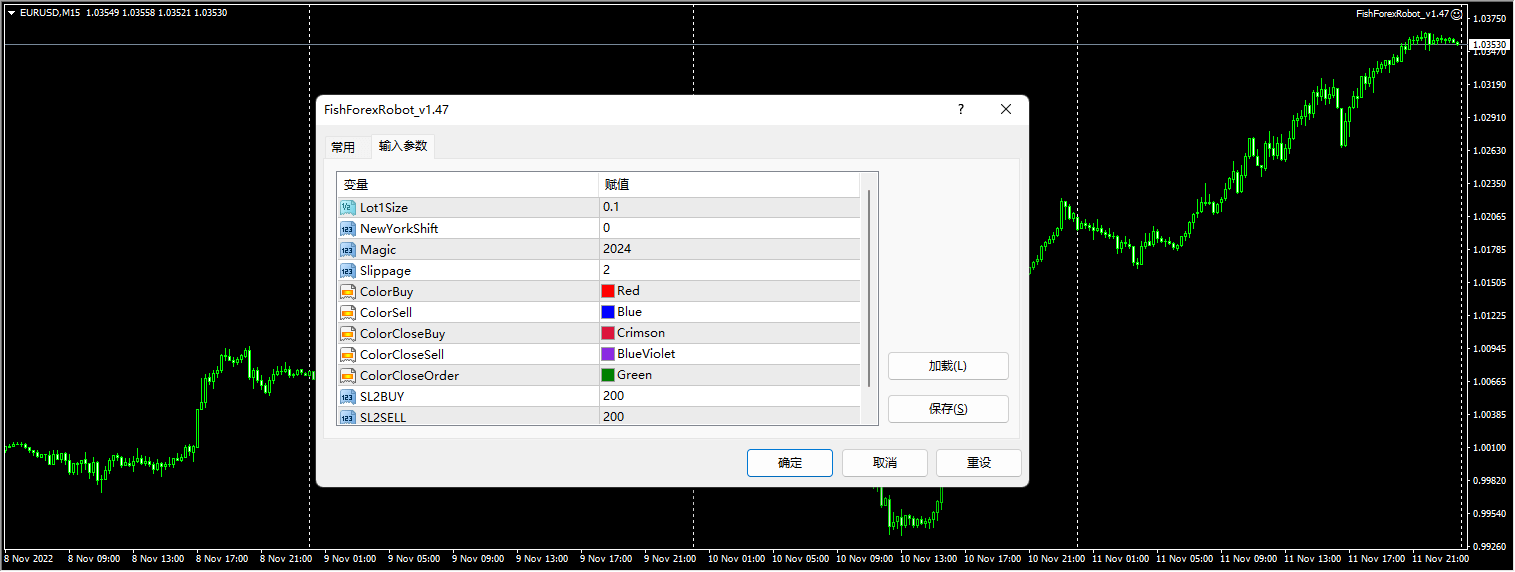Screen dimensions: 1515x572
Task: Click the parameter list vertical scrollbar
Action: (x=869, y=288)
